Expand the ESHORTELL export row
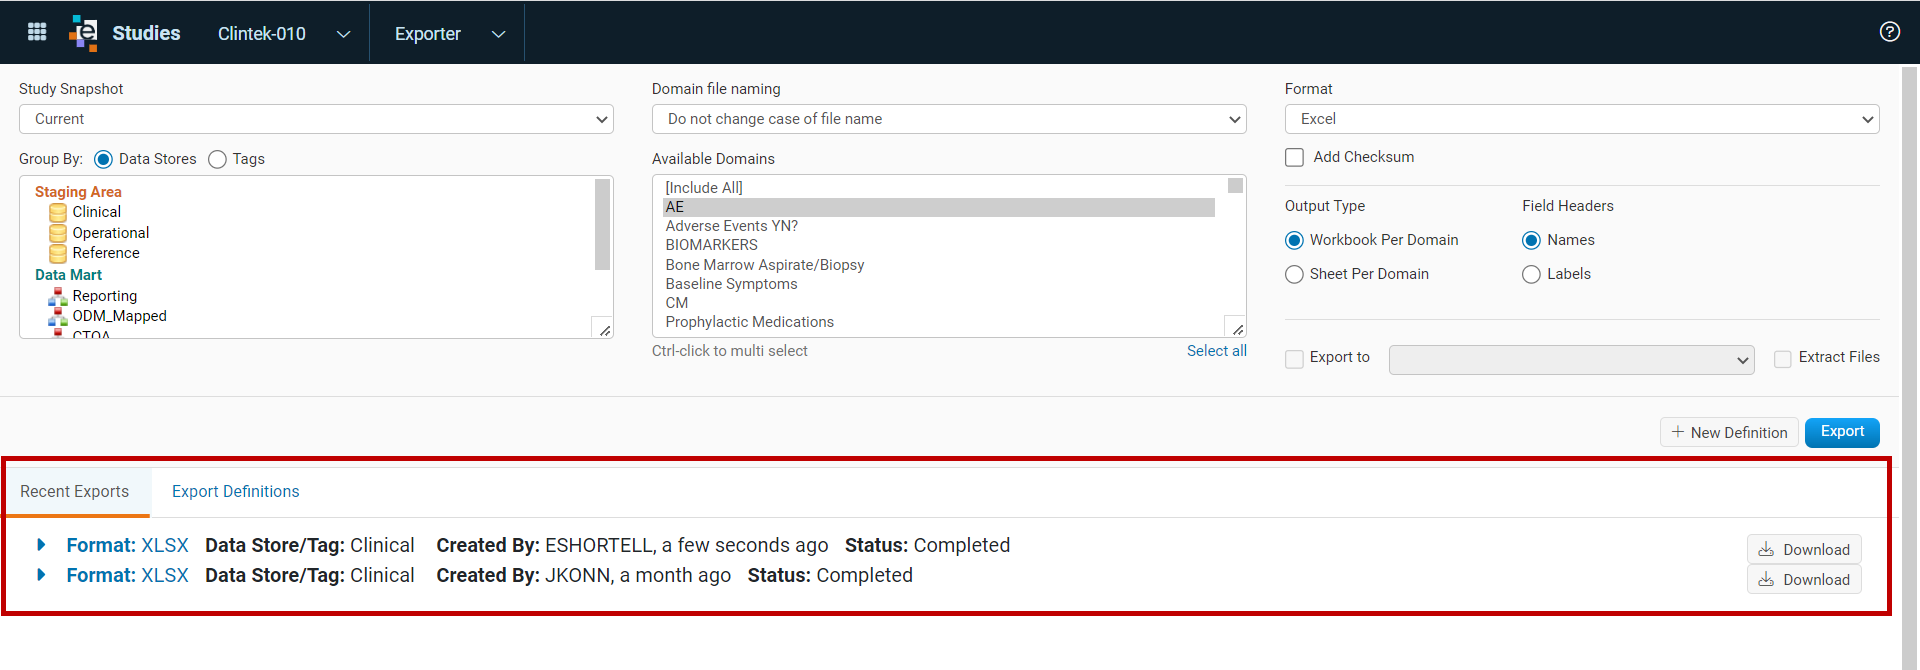1920x670 pixels. point(41,545)
